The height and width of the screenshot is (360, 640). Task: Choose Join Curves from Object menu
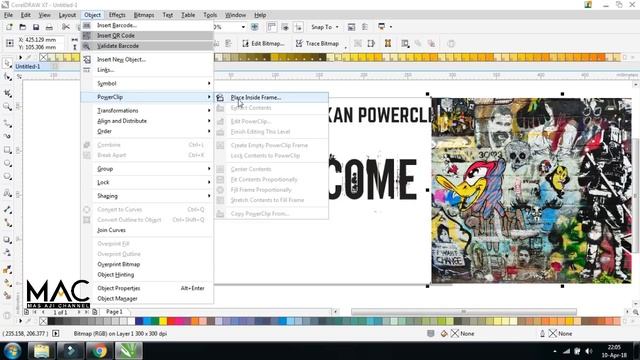pos(147,230)
